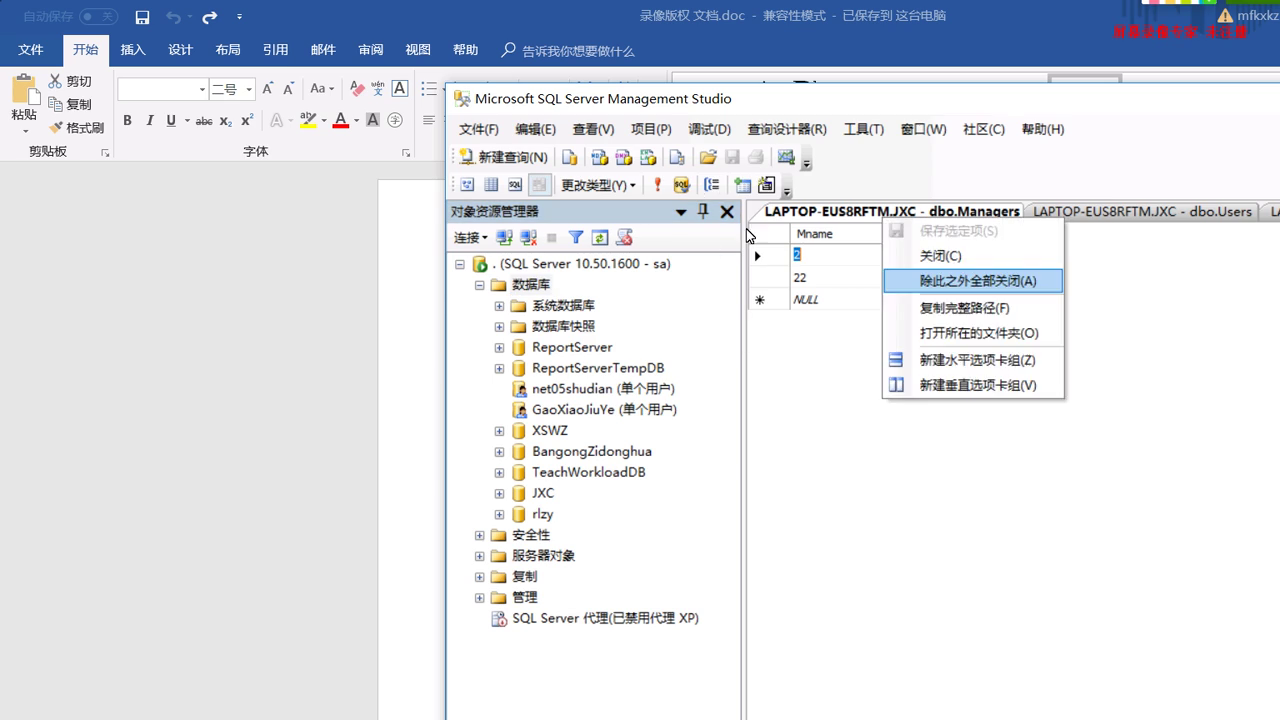Screen dimensions: 1280x720
Task: Collapse the 数据库 folder node
Action: [479, 285]
